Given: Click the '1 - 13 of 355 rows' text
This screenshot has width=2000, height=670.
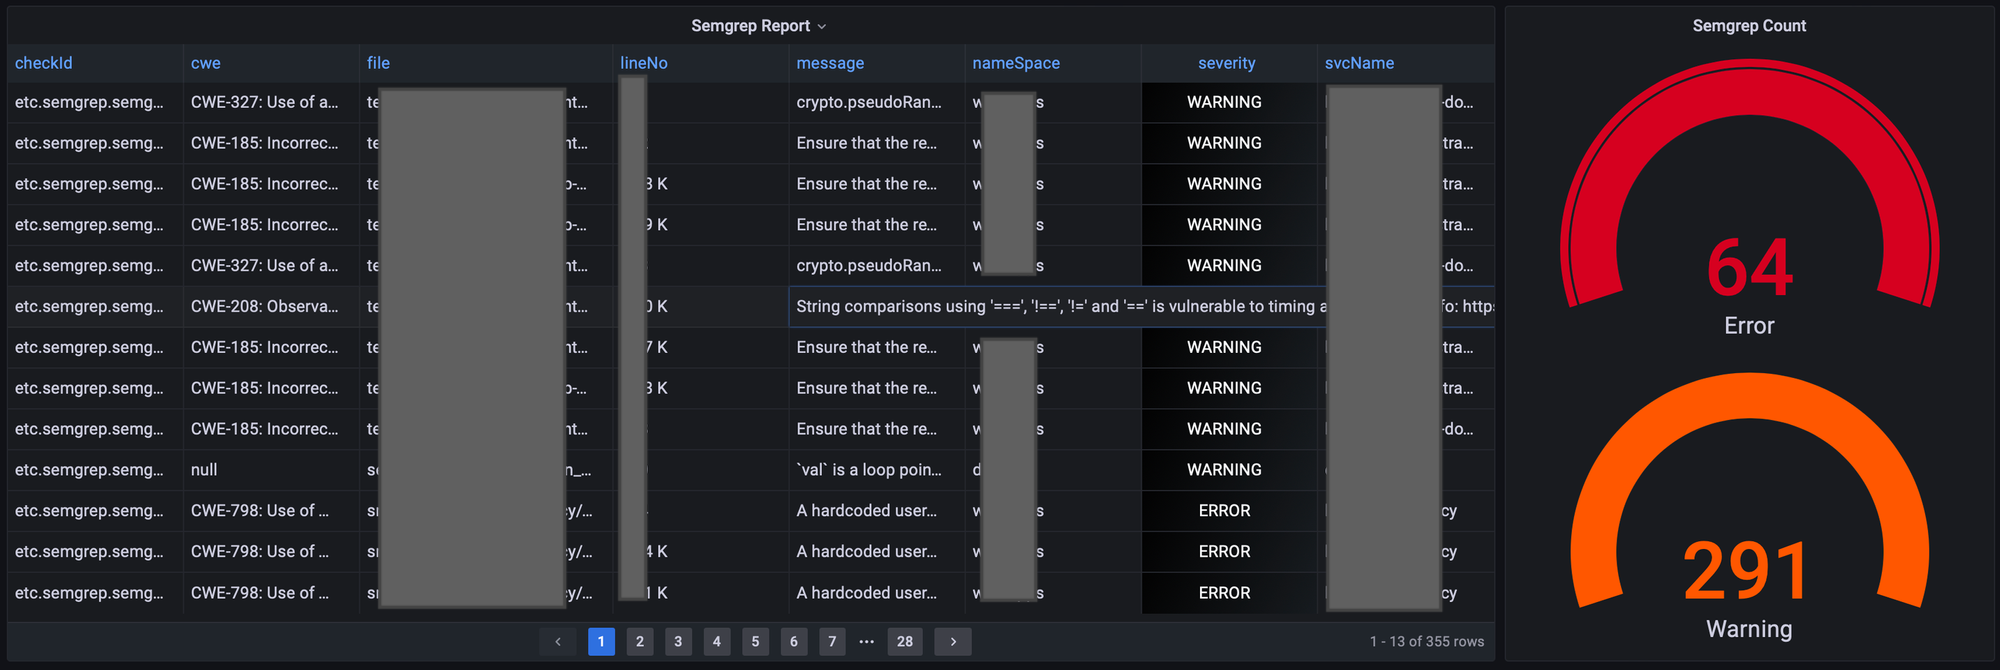Looking at the screenshot, I should (x=1427, y=642).
